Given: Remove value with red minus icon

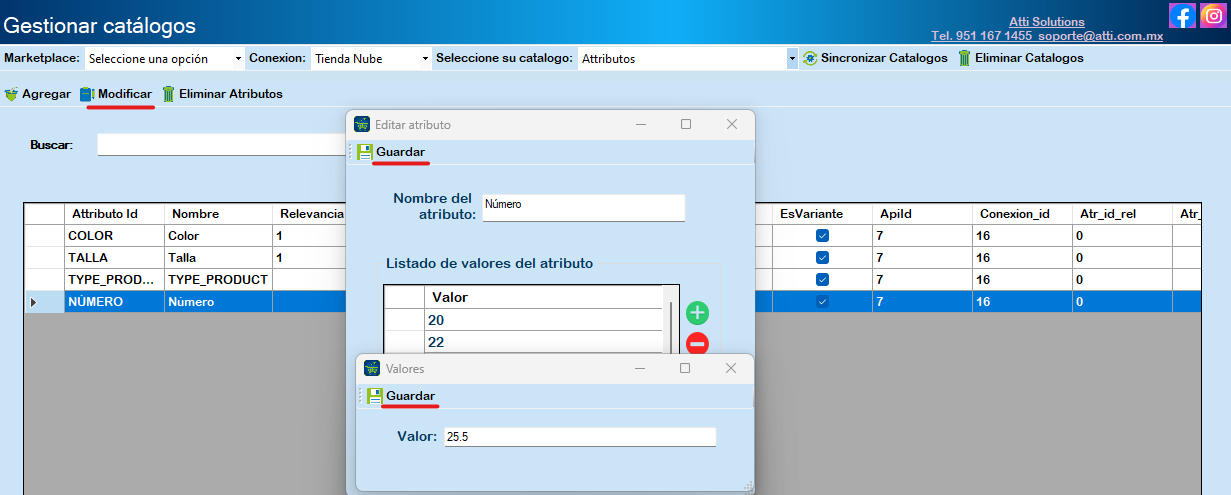Looking at the screenshot, I should [697, 343].
